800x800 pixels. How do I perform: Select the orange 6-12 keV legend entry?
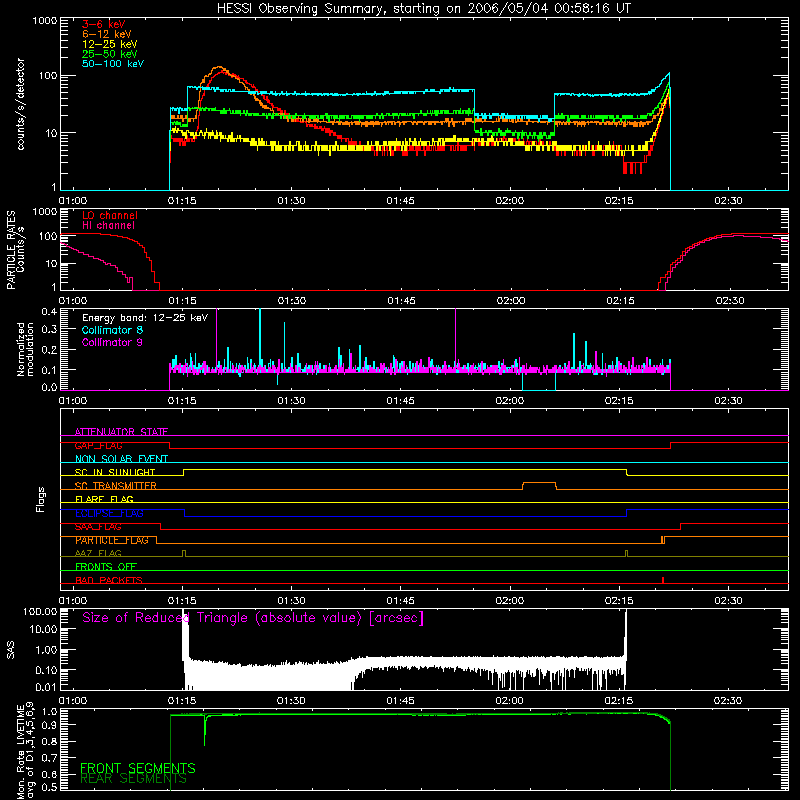pyautogui.click(x=107, y=34)
